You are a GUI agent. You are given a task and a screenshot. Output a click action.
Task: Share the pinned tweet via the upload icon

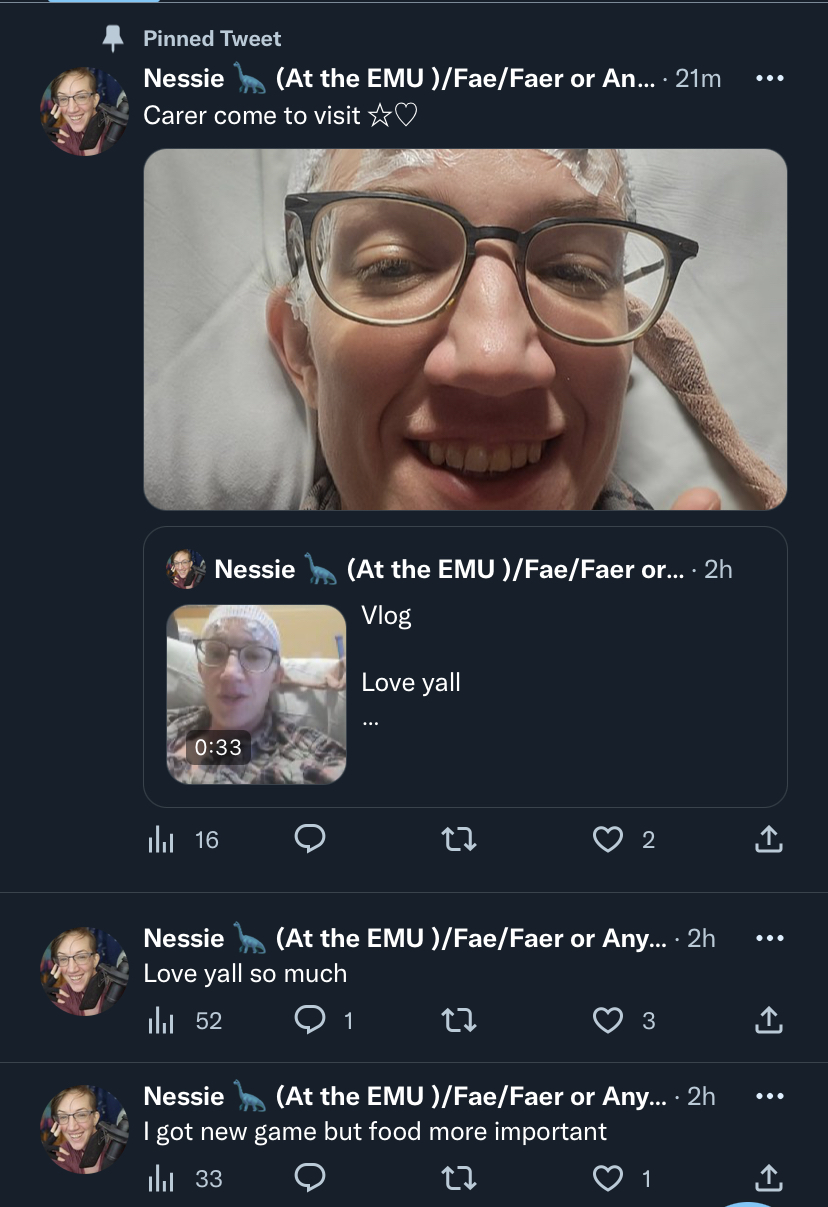(x=768, y=840)
